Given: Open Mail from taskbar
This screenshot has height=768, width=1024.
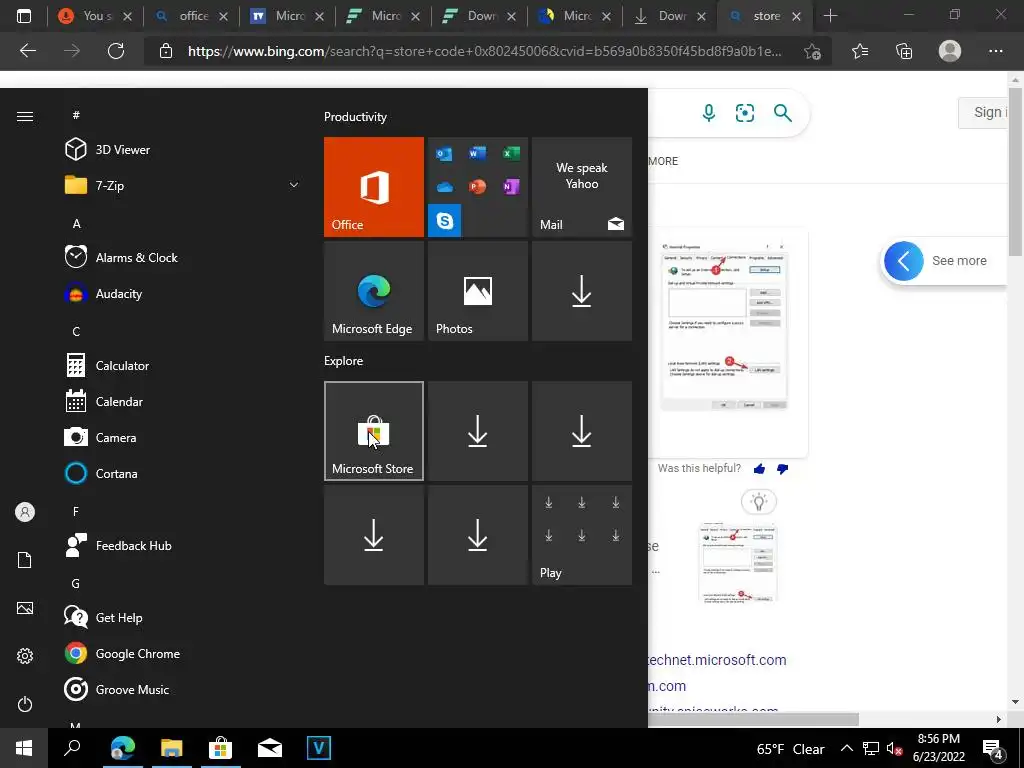Looking at the screenshot, I should 270,748.
